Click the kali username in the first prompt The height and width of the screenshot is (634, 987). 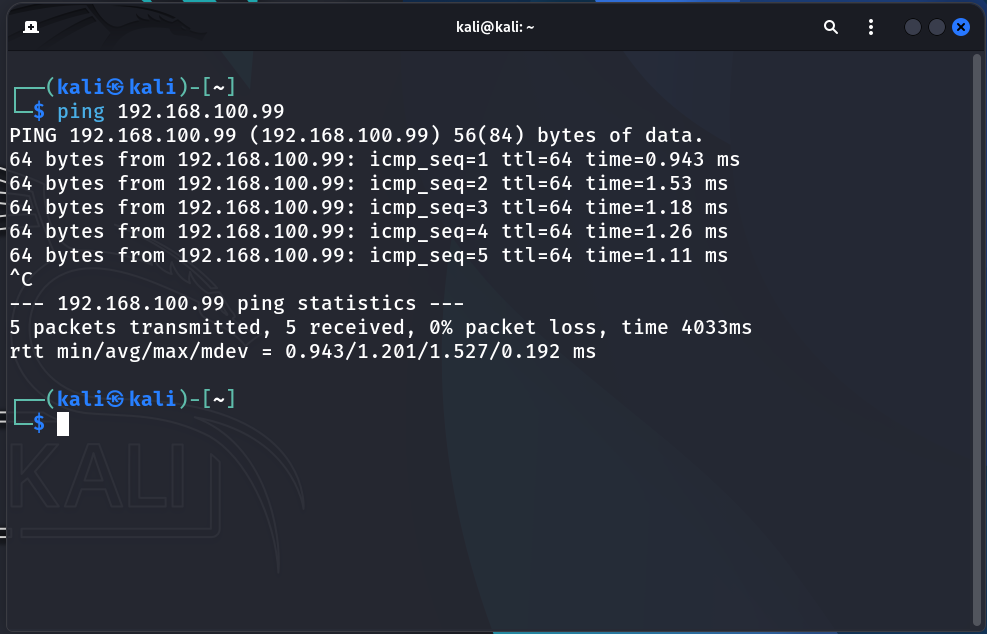80,87
